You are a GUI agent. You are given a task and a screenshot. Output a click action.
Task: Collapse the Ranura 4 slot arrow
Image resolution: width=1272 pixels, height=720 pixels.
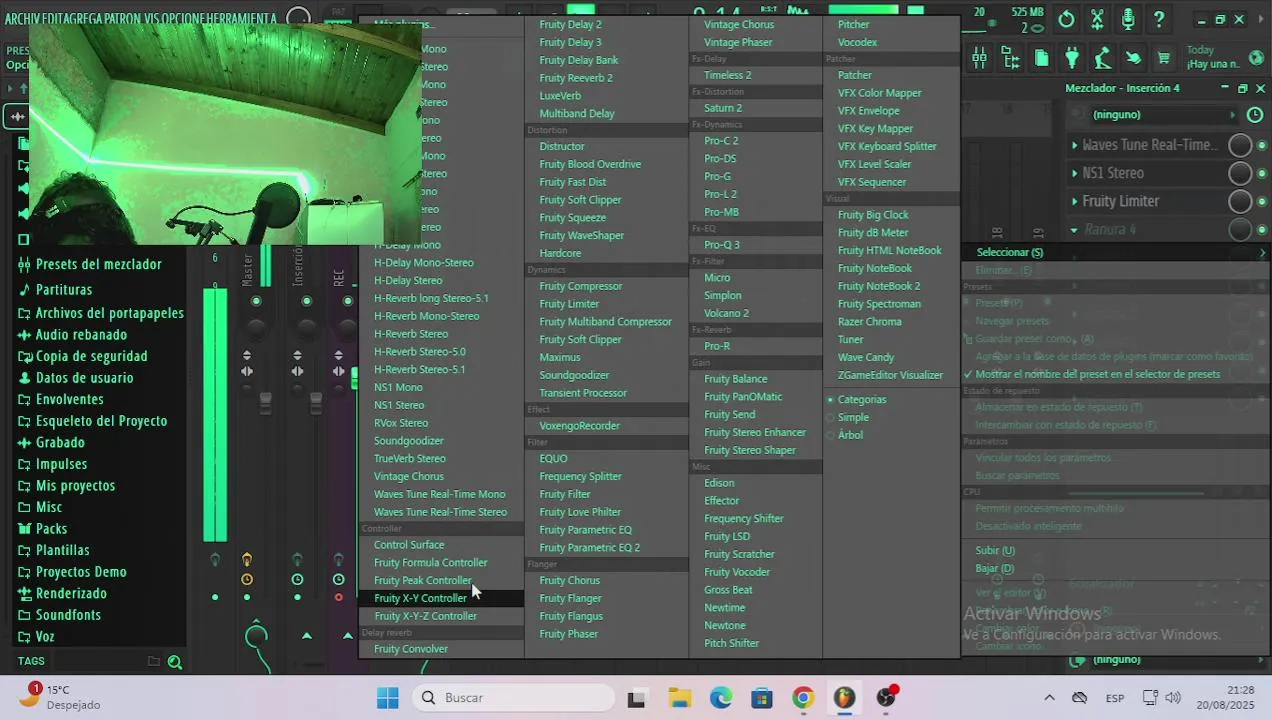click(x=1074, y=230)
